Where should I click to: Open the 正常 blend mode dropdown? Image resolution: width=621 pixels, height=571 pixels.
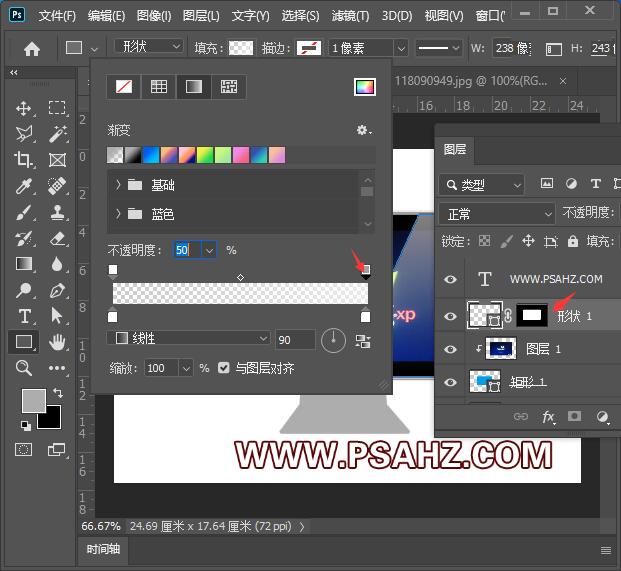point(497,214)
